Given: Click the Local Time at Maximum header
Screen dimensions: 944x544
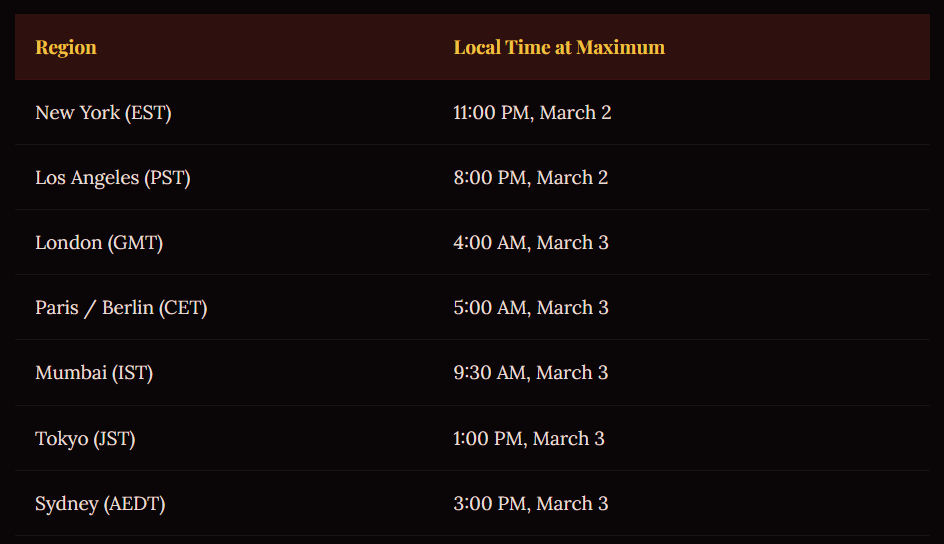Looking at the screenshot, I should tap(559, 47).
